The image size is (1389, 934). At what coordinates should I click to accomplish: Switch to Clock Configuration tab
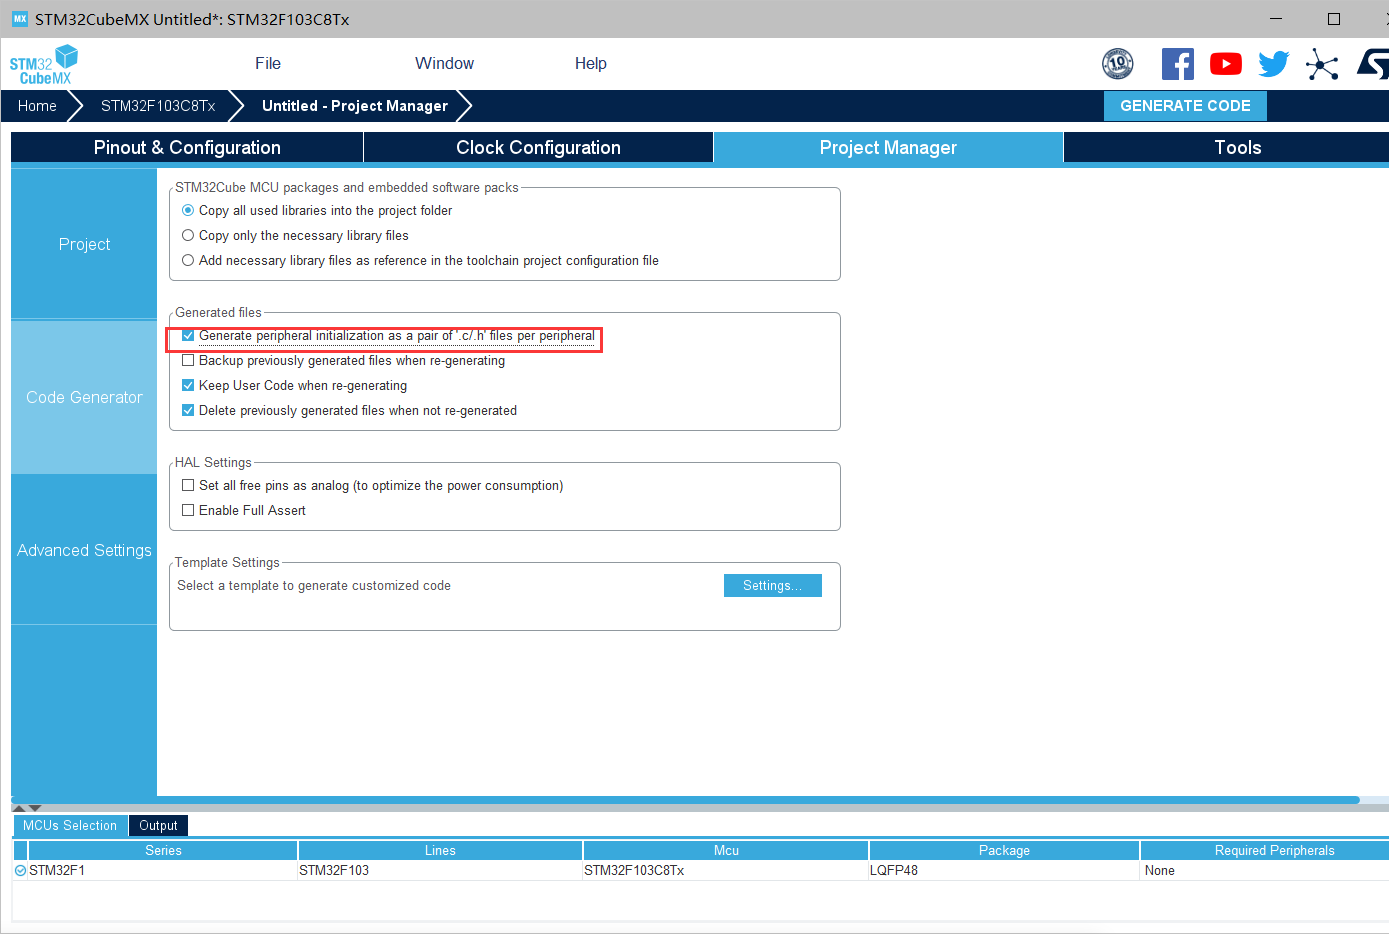[538, 148]
